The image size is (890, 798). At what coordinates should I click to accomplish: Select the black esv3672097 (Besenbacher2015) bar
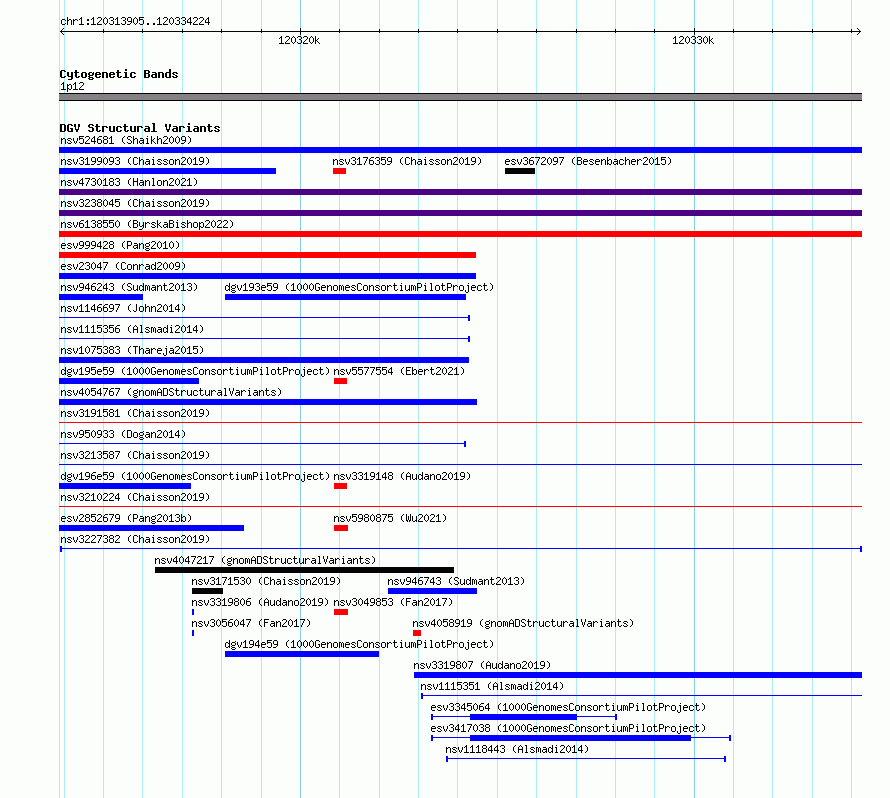tap(520, 171)
